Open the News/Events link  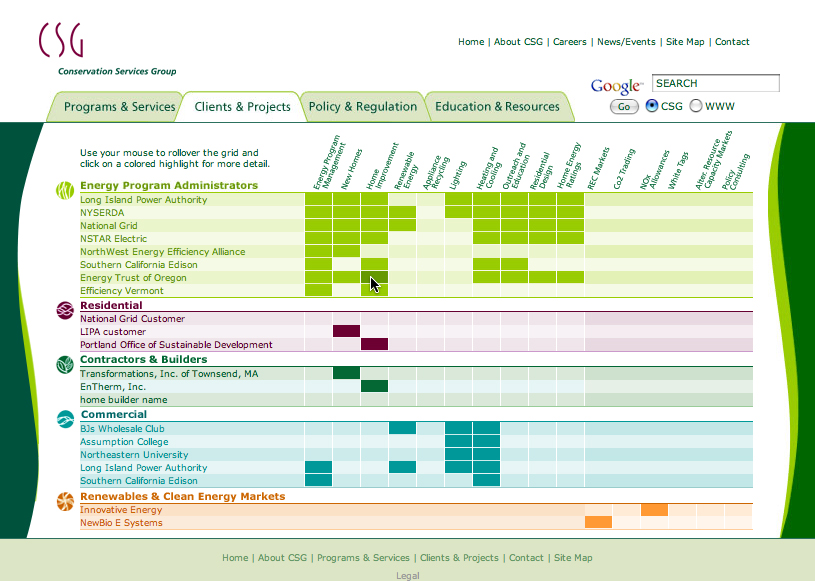click(626, 42)
